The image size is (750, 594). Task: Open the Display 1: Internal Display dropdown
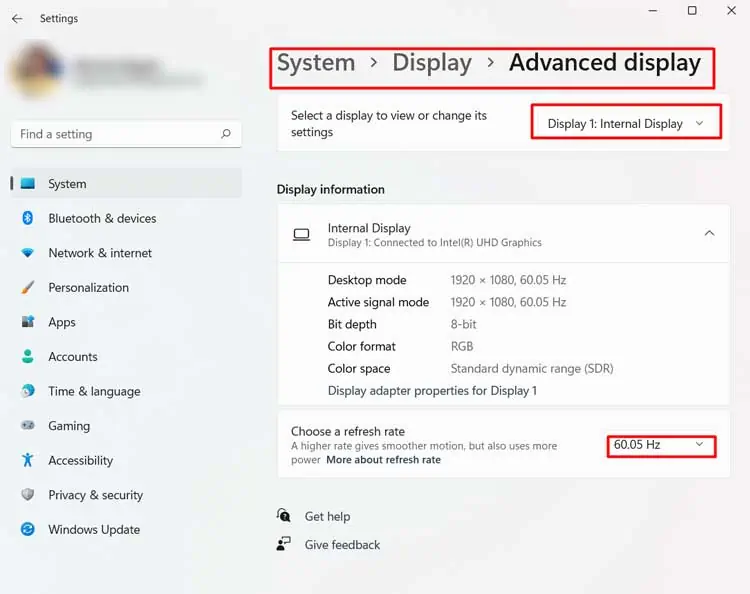click(x=626, y=123)
